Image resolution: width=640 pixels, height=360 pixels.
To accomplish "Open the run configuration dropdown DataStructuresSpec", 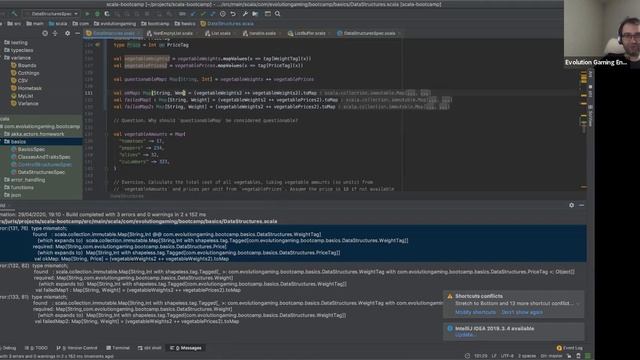I will tap(51, 14).
